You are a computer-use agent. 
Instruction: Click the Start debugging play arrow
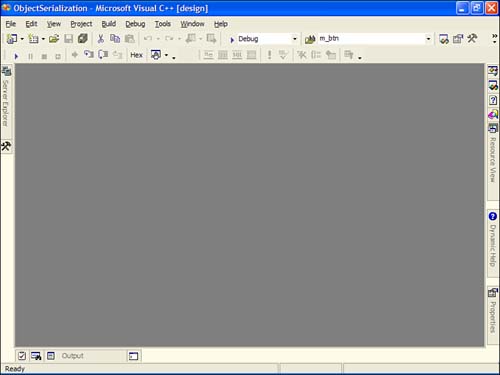[16, 56]
